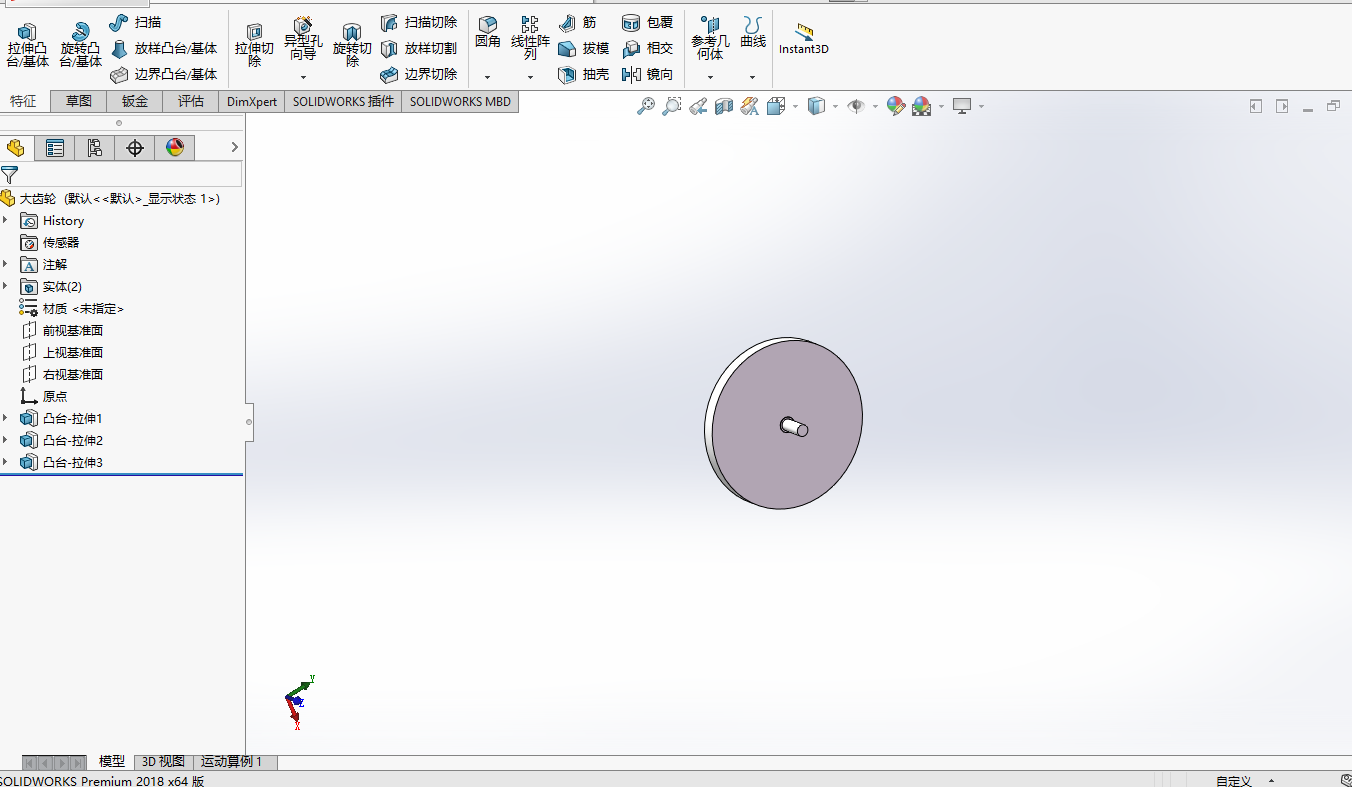Expand the History tree node
This screenshot has width=1352, height=787.
click(x=6, y=221)
